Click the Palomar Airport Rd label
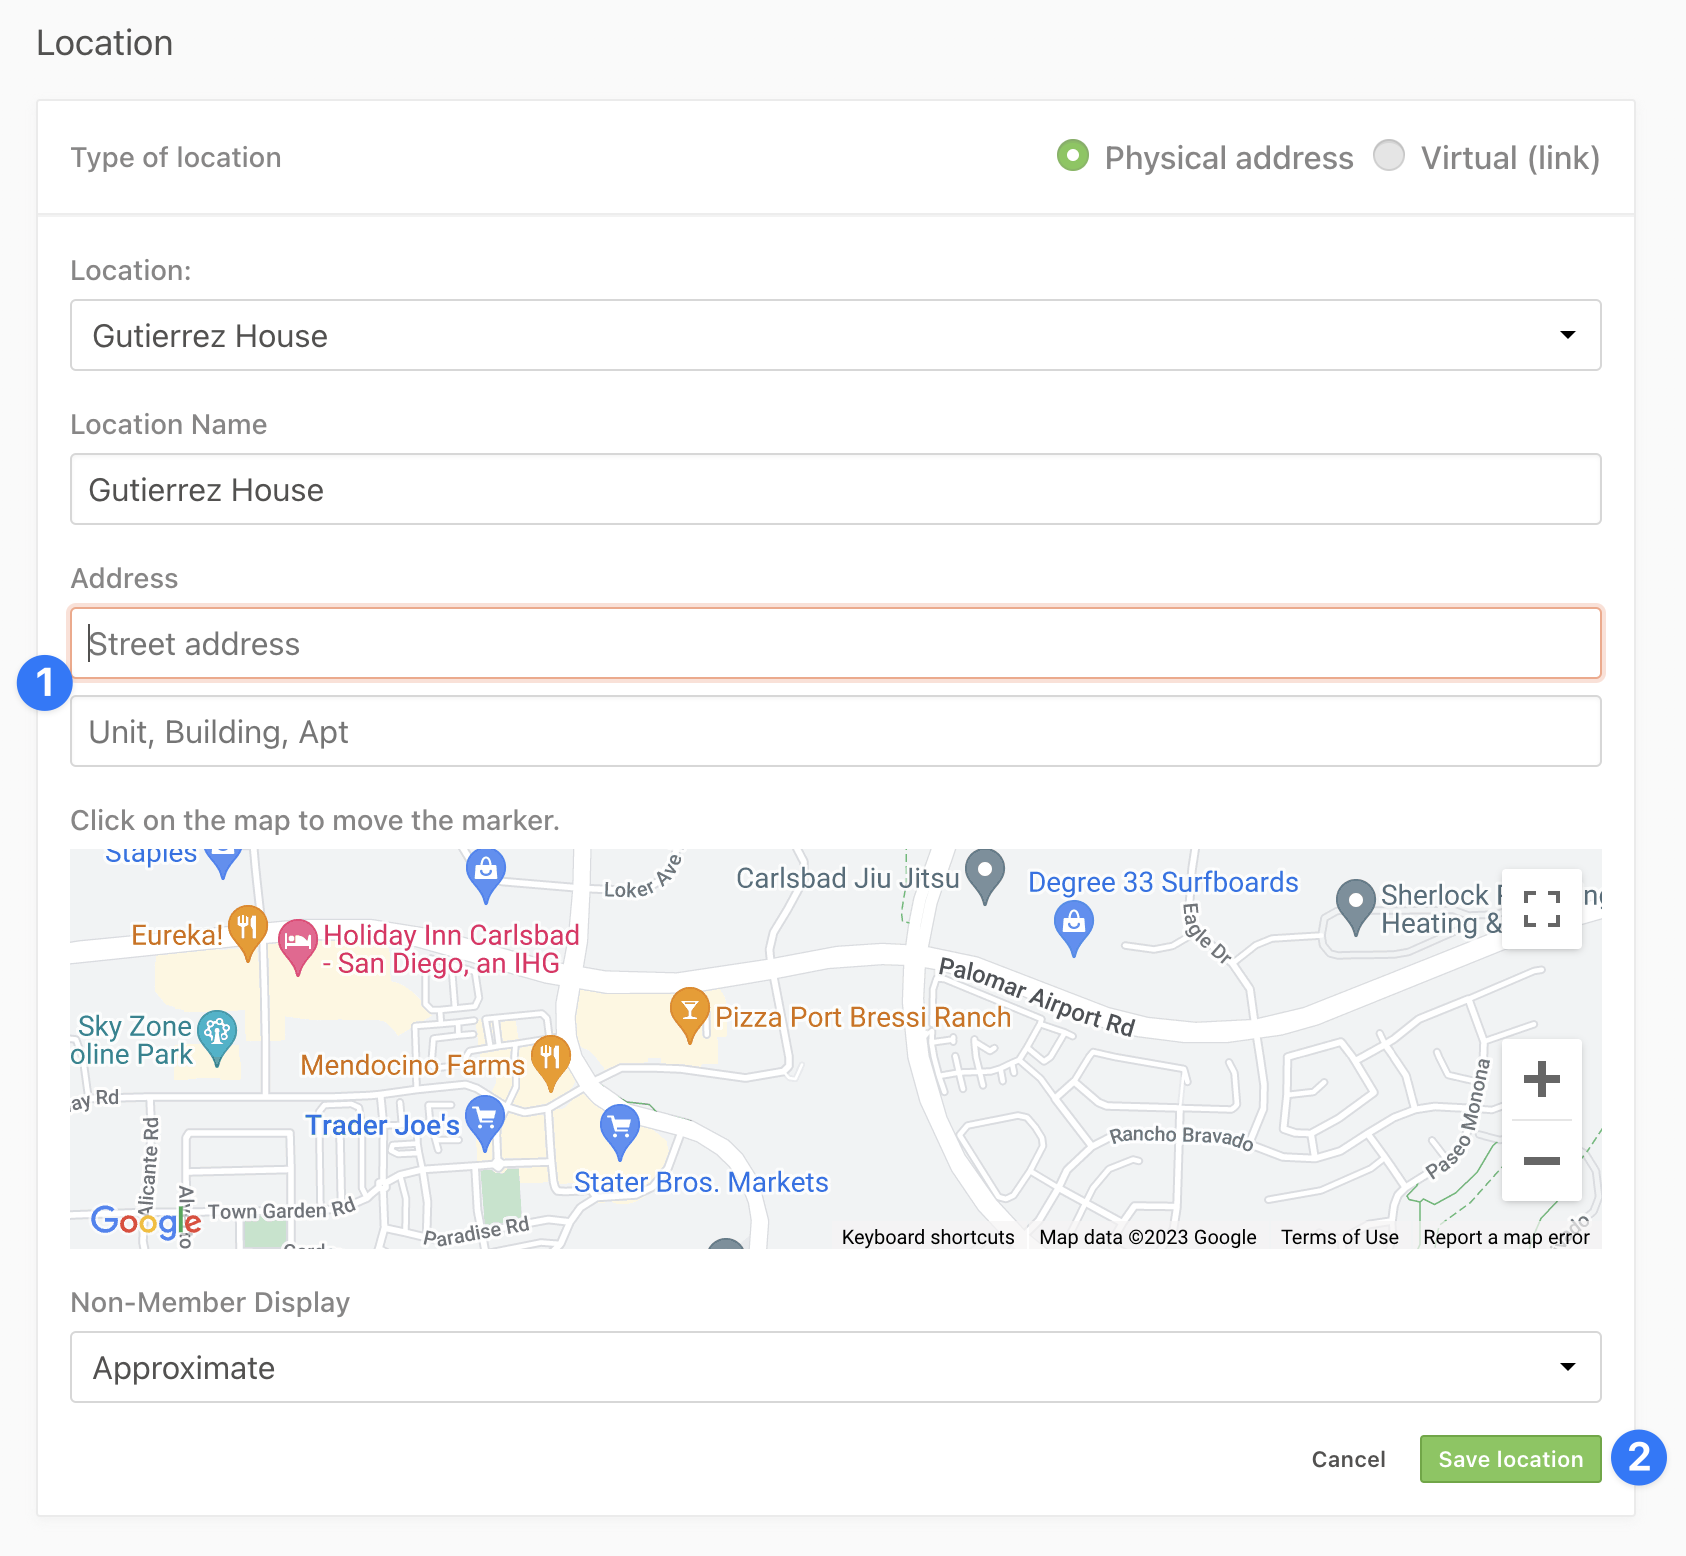 [1037, 996]
